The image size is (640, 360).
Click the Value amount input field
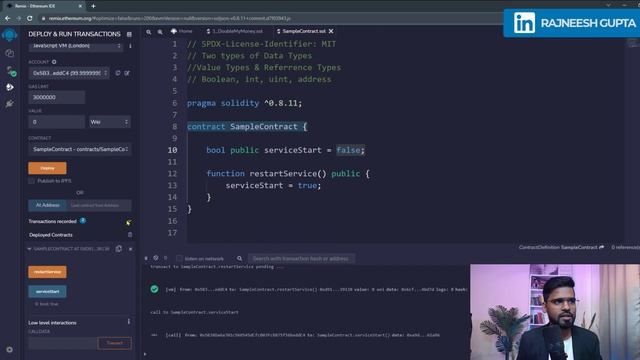[57, 122]
